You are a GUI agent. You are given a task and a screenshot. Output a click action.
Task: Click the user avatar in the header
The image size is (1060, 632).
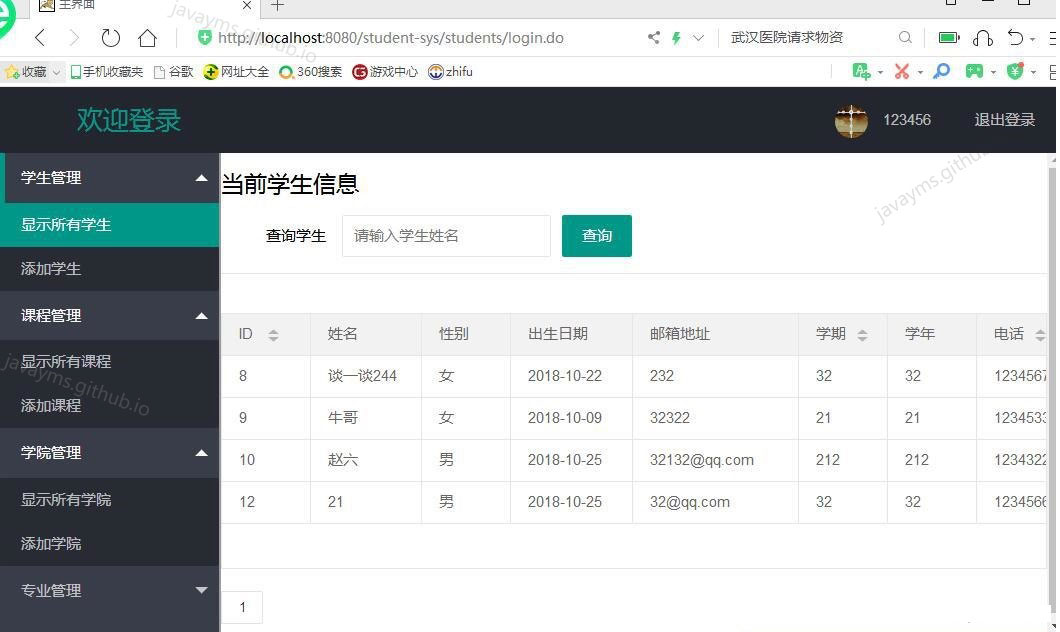(850, 120)
